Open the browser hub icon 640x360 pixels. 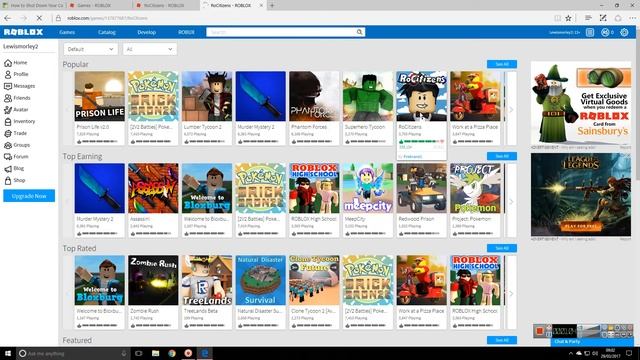[588, 18]
